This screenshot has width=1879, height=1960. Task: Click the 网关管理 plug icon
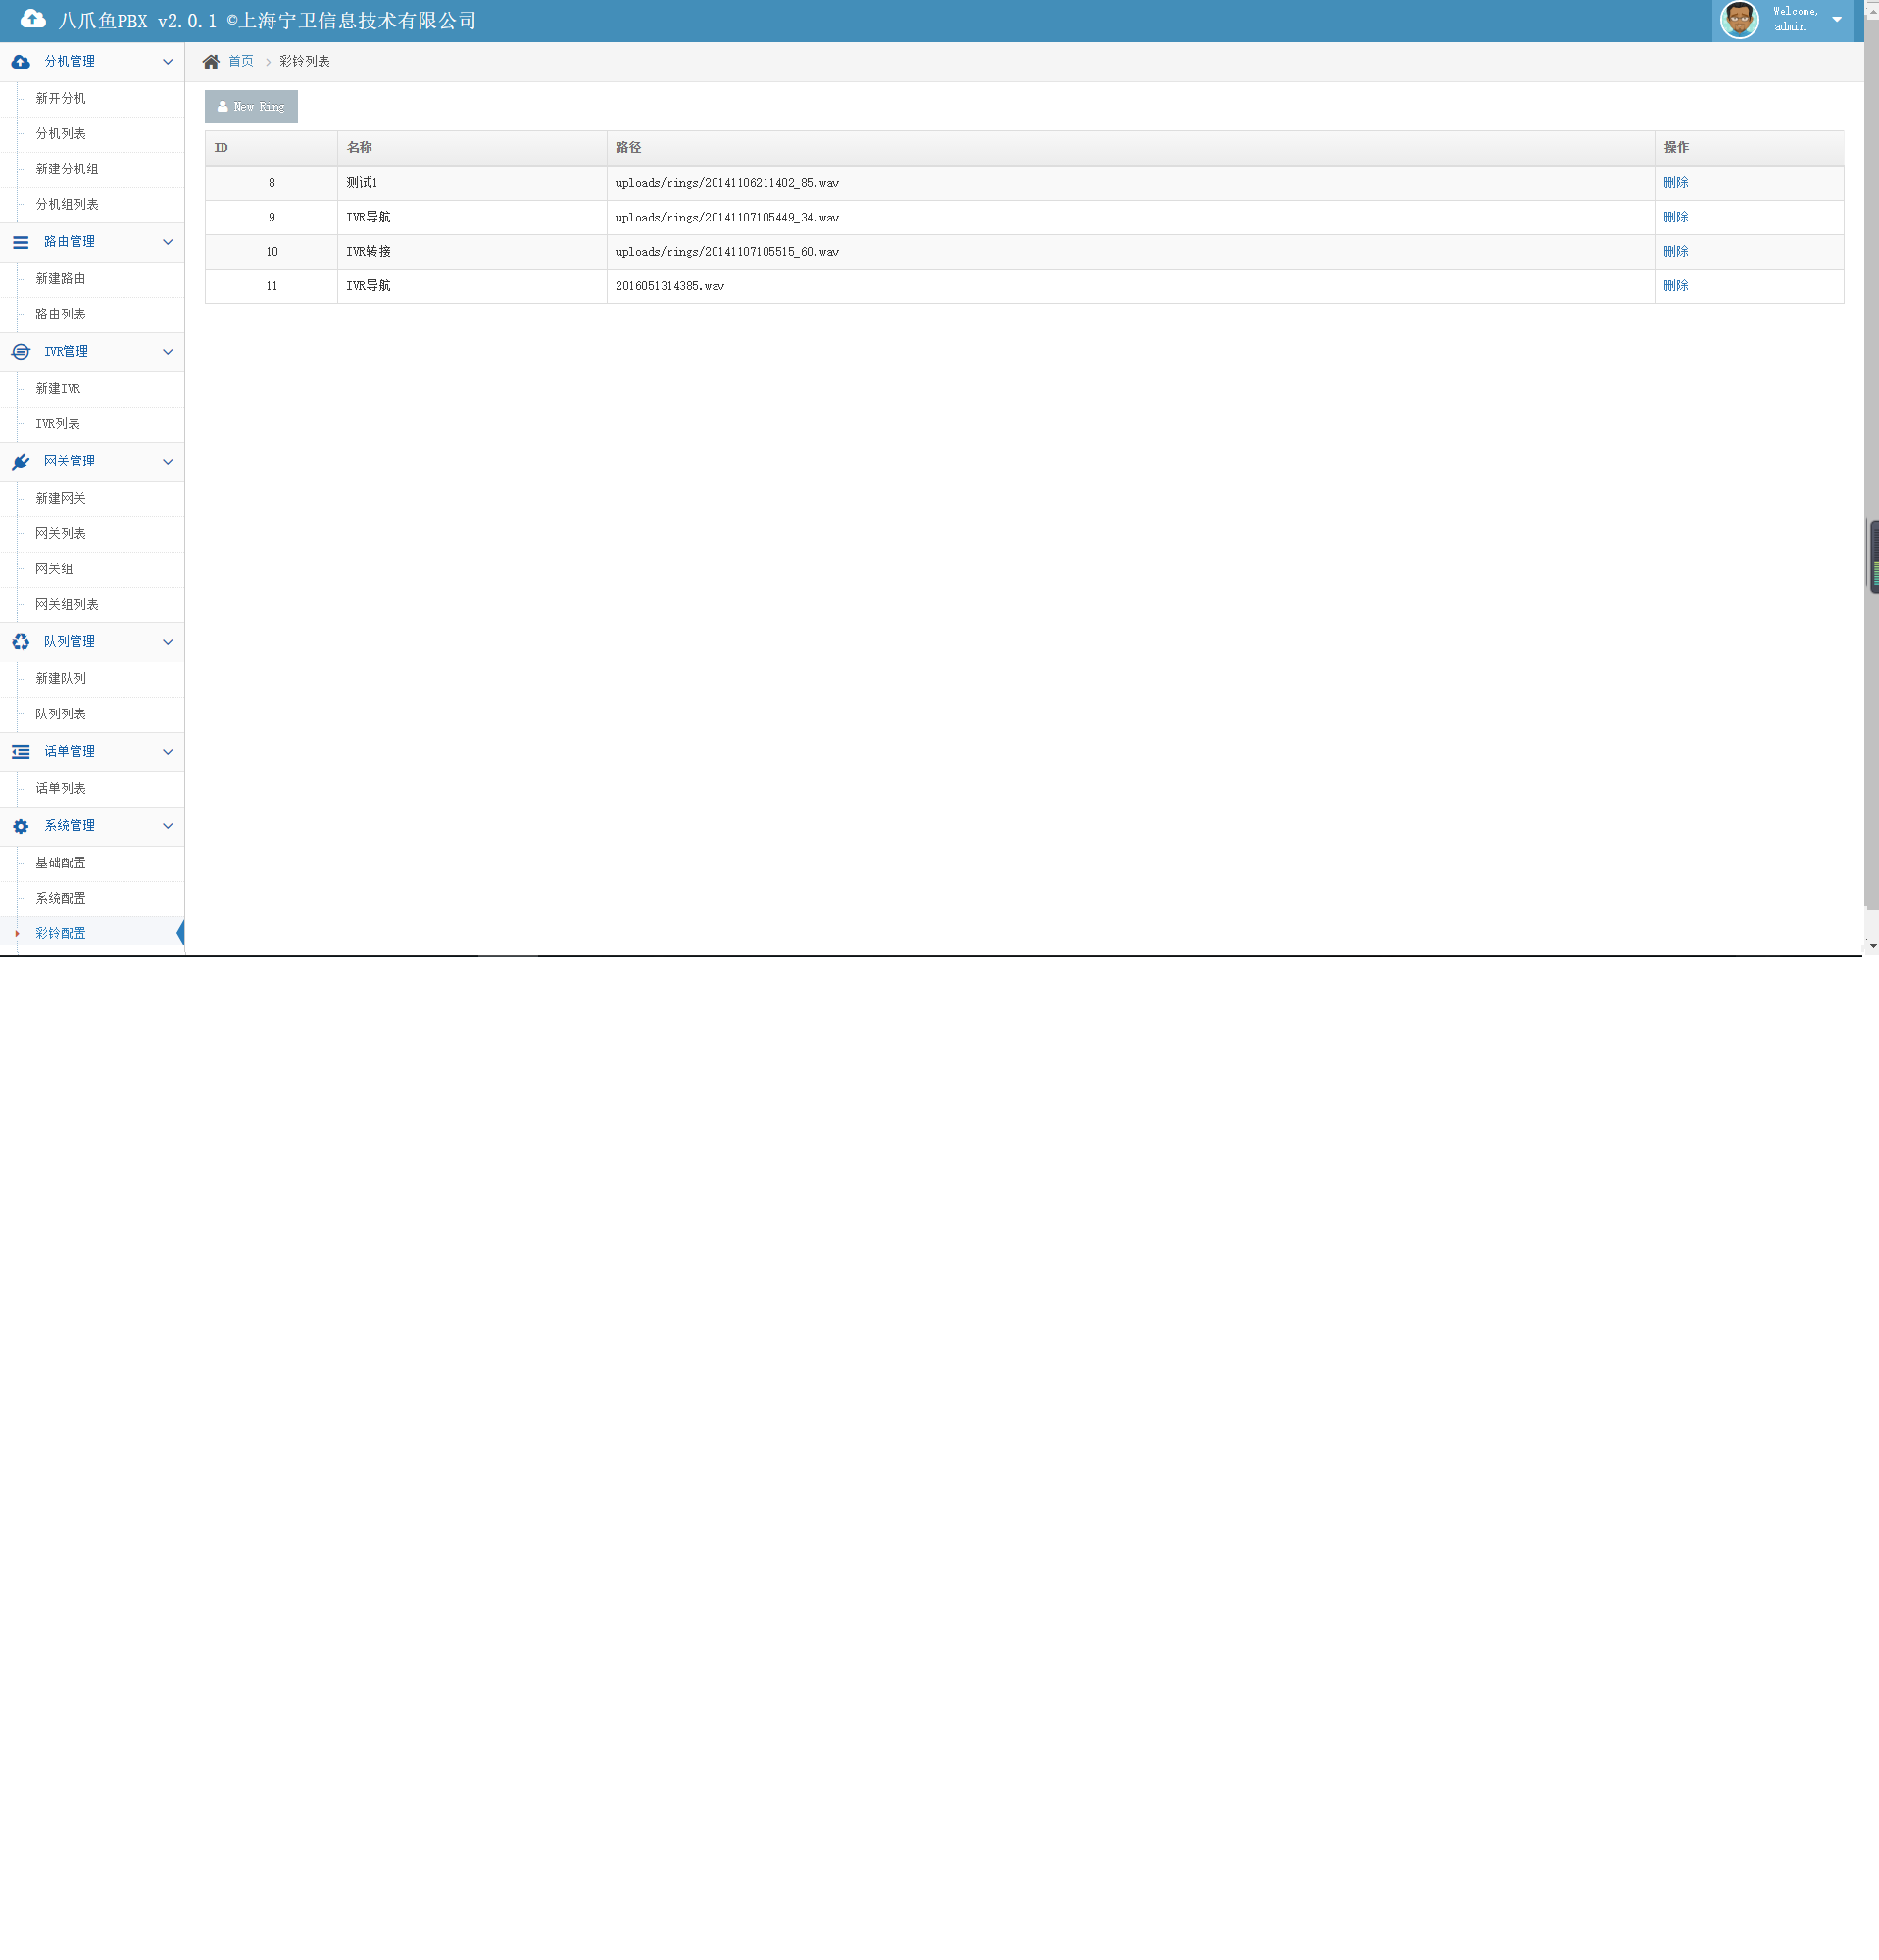click(x=20, y=462)
